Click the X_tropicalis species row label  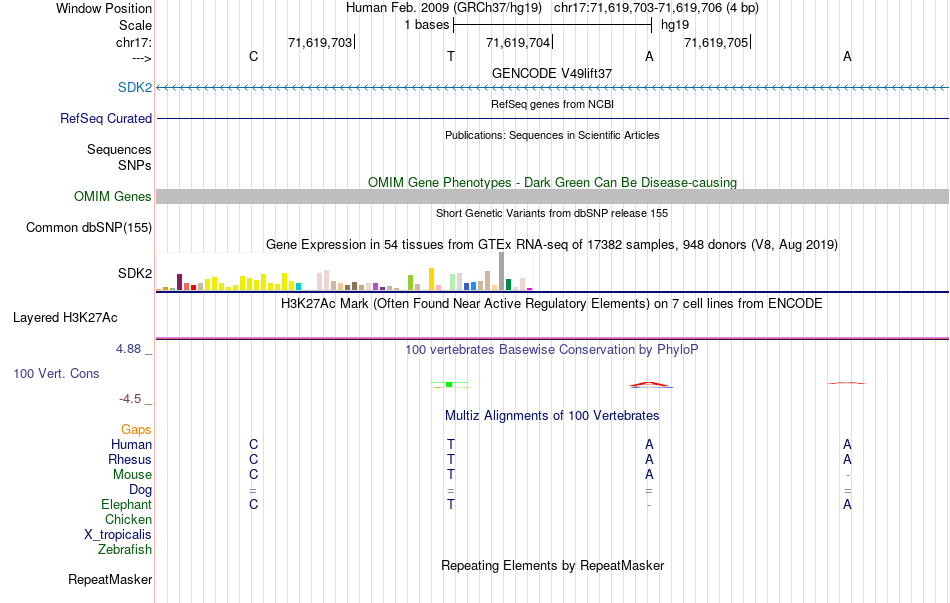pyautogui.click(x=118, y=535)
